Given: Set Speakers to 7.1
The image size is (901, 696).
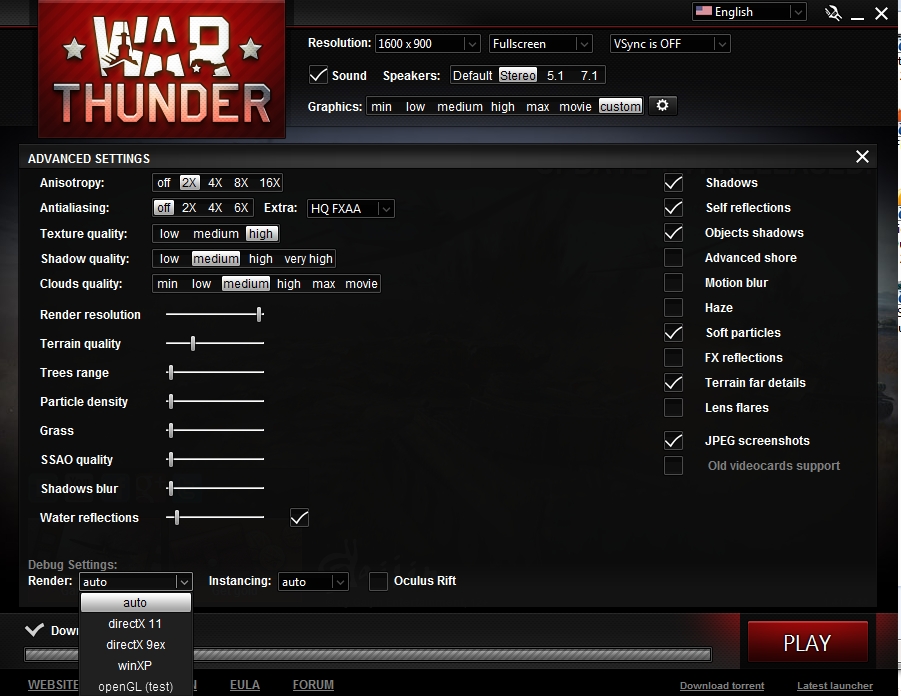Looking at the screenshot, I should [x=589, y=75].
